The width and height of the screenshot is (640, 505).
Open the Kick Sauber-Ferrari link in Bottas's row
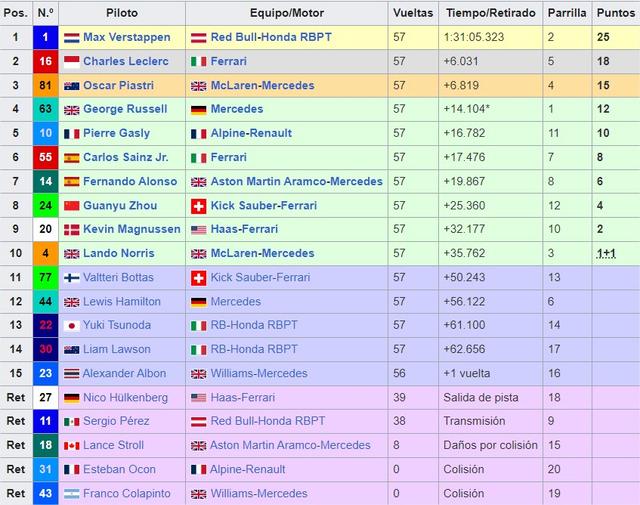point(260,278)
